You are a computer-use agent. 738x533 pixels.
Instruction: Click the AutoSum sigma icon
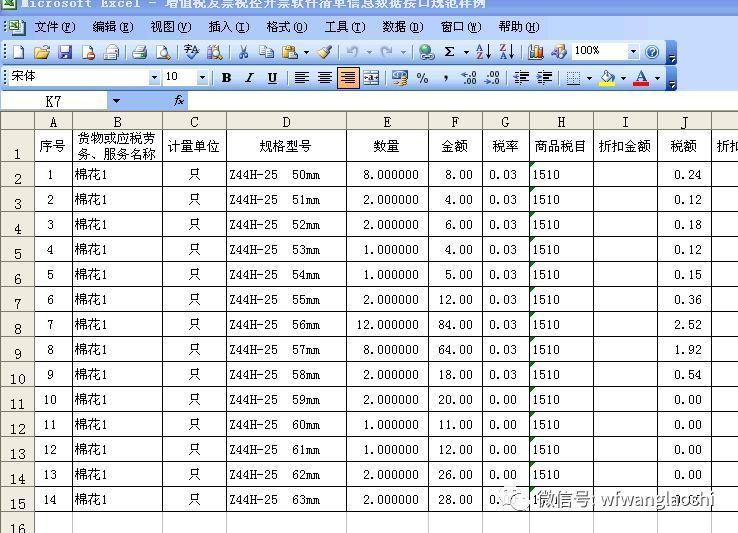[x=449, y=52]
